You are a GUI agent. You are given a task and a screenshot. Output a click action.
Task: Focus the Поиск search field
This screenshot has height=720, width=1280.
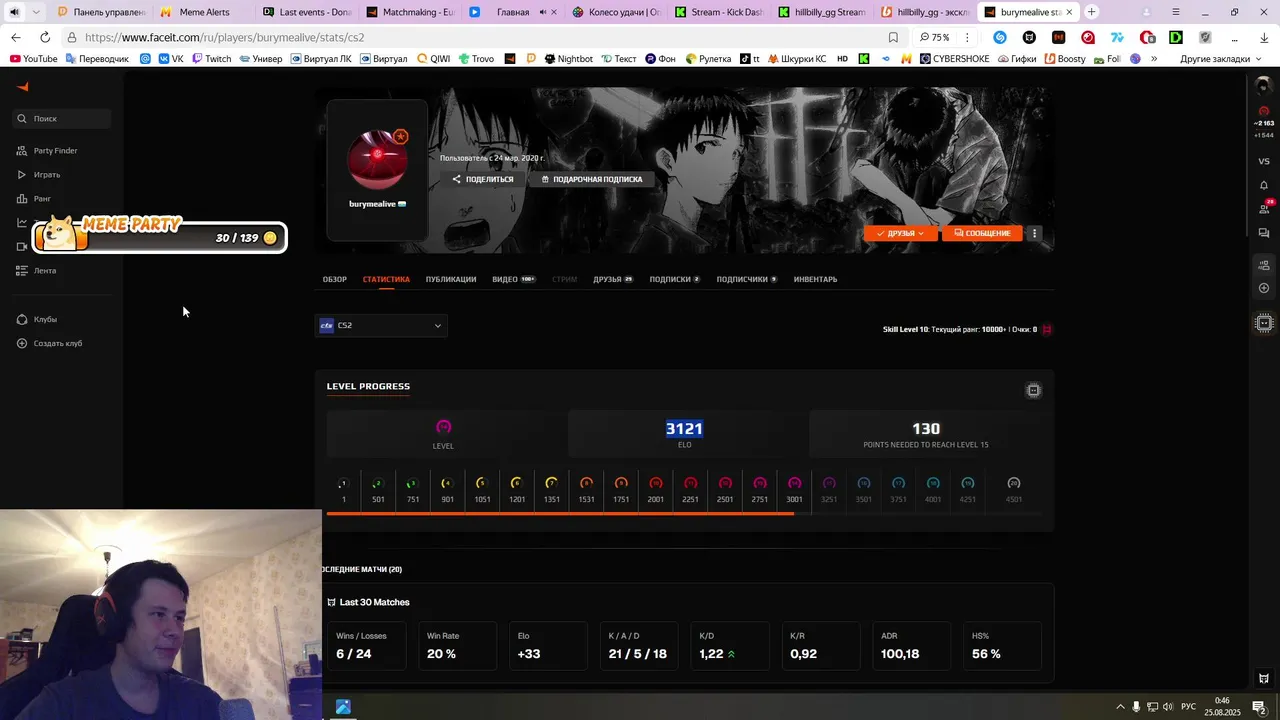coord(62,118)
